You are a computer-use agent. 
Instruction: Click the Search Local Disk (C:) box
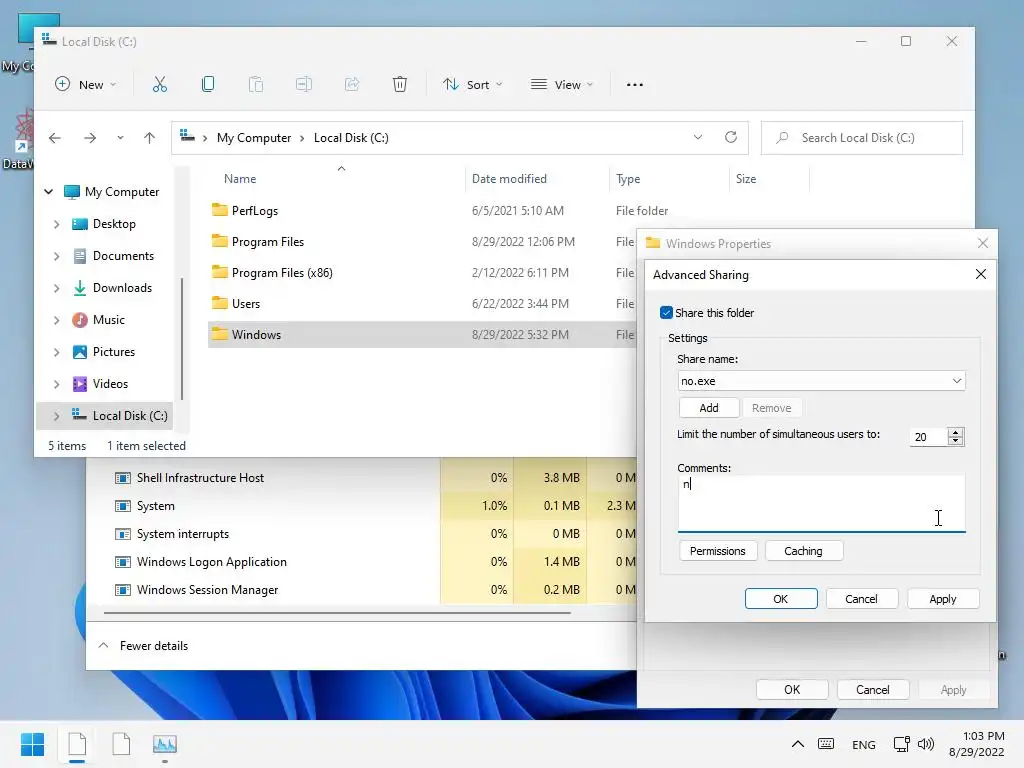(x=861, y=138)
